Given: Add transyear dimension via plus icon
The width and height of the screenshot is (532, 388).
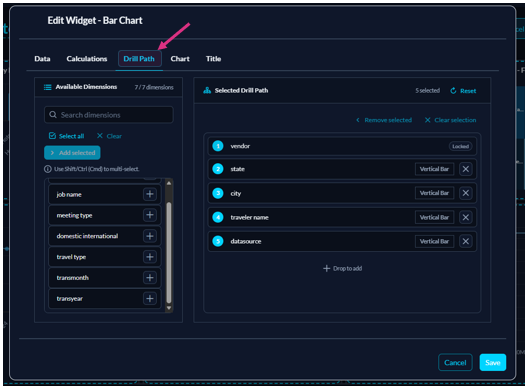Looking at the screenshot, I should [150, 298].
